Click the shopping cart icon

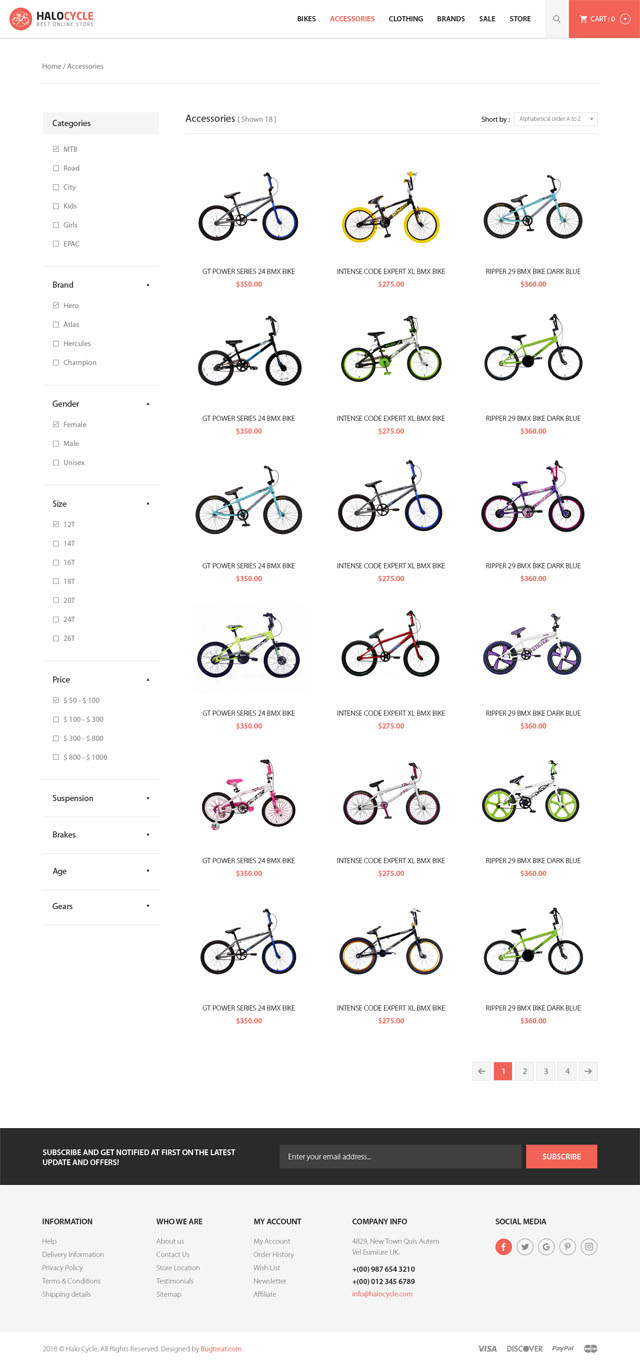click(x=583, y=19)
